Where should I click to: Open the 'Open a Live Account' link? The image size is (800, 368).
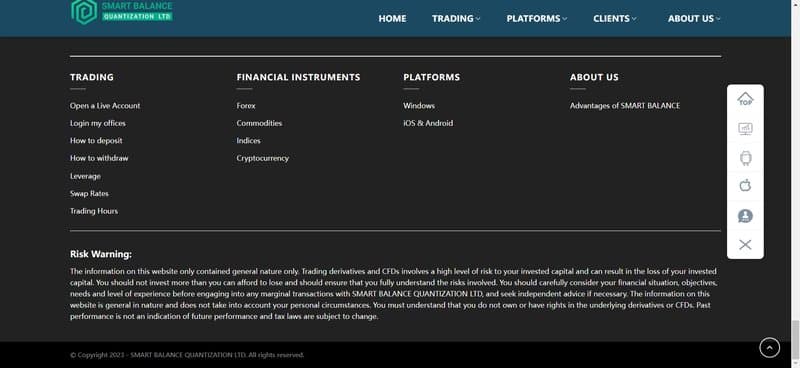105,106
